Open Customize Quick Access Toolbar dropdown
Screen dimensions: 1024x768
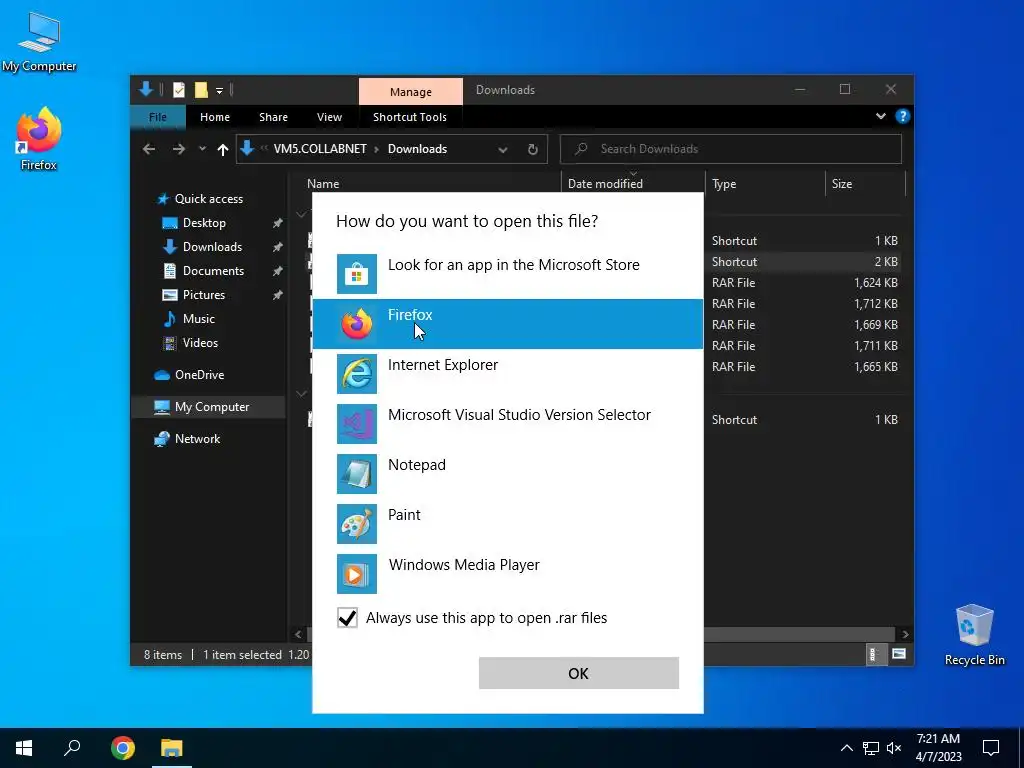219,90
